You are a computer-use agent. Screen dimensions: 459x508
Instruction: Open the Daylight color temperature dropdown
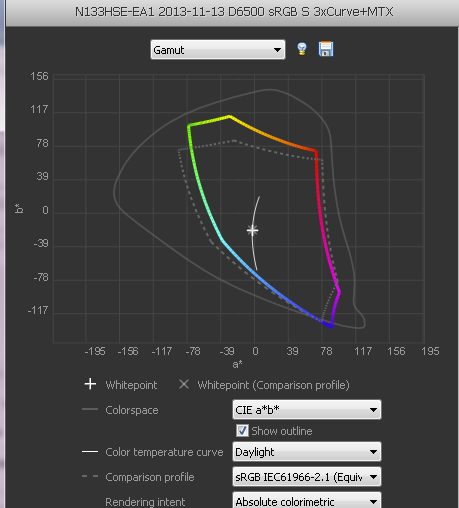307,452
